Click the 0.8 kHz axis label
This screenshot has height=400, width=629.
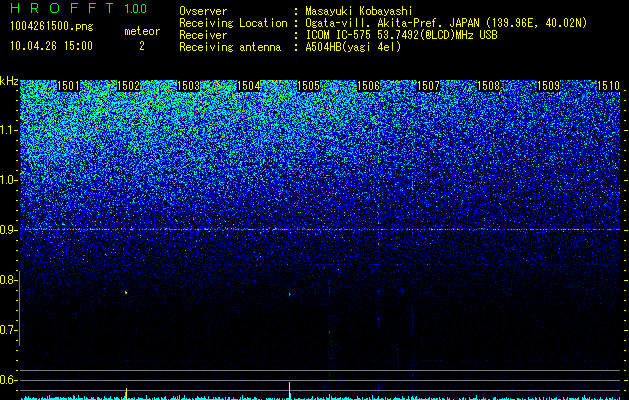pyautogui.click(x=7, y=280)
